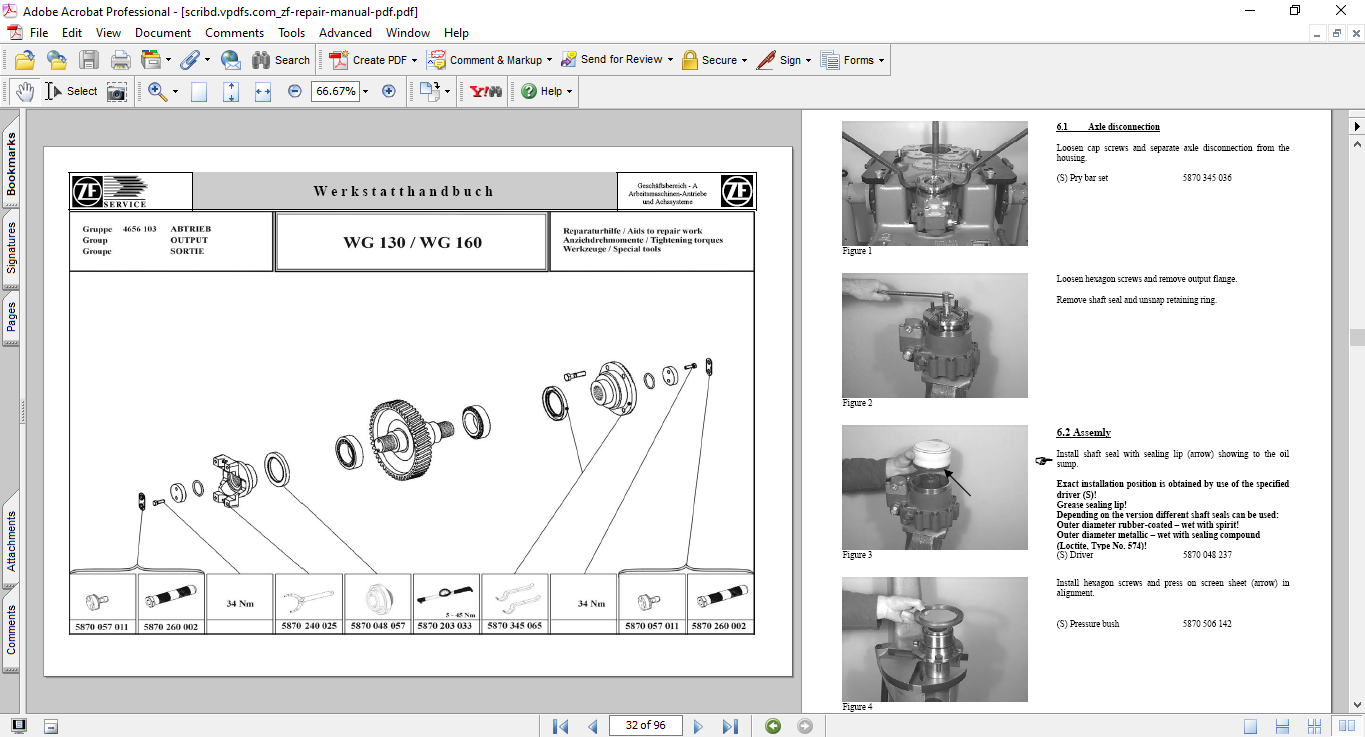Click the Save floppy disk icon

(x=89, y=60)
